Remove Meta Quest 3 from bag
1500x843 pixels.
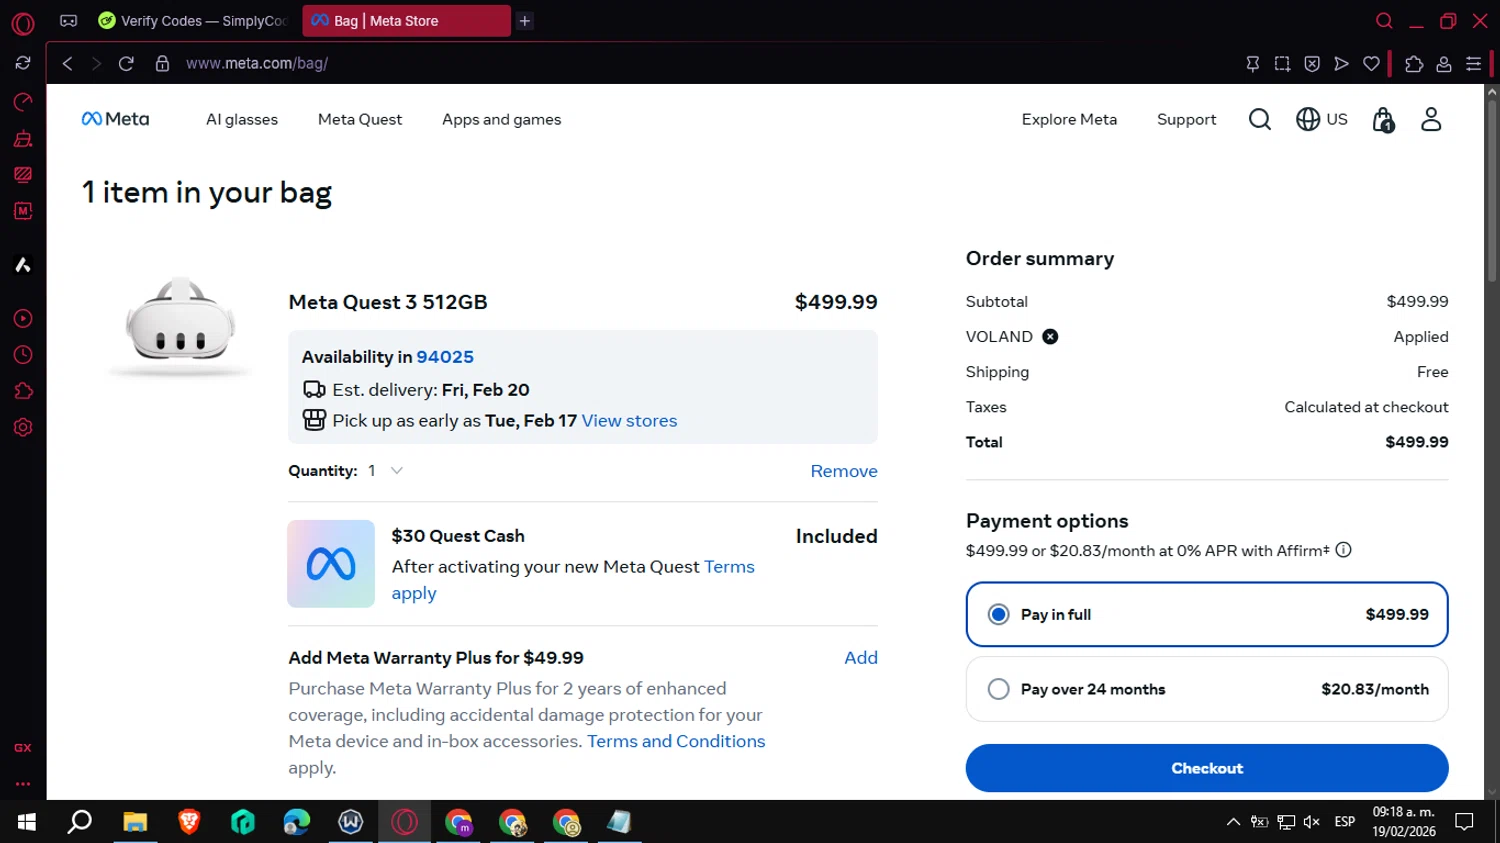pyautogui.click(x=844, y=471)
